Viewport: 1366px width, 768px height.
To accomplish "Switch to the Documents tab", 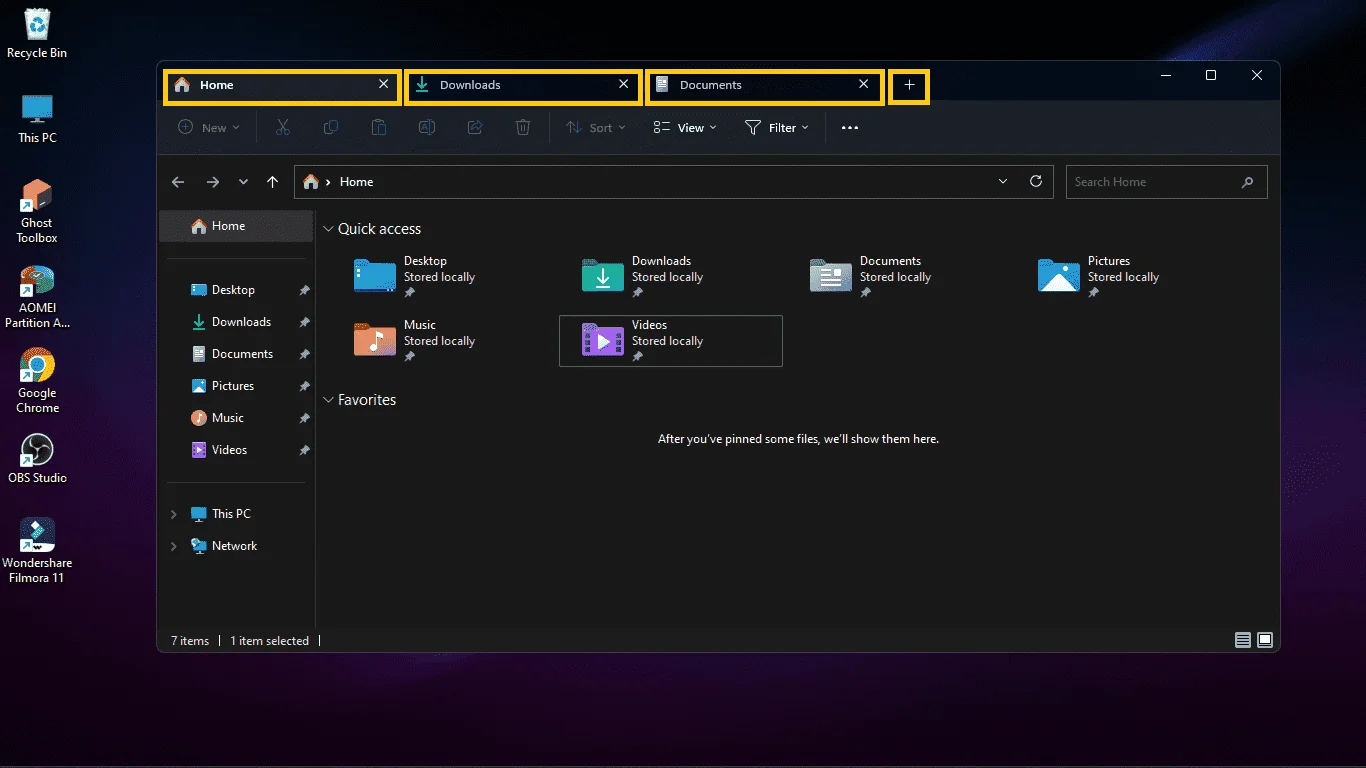I will pyautogui.click(x=765, y=86).
